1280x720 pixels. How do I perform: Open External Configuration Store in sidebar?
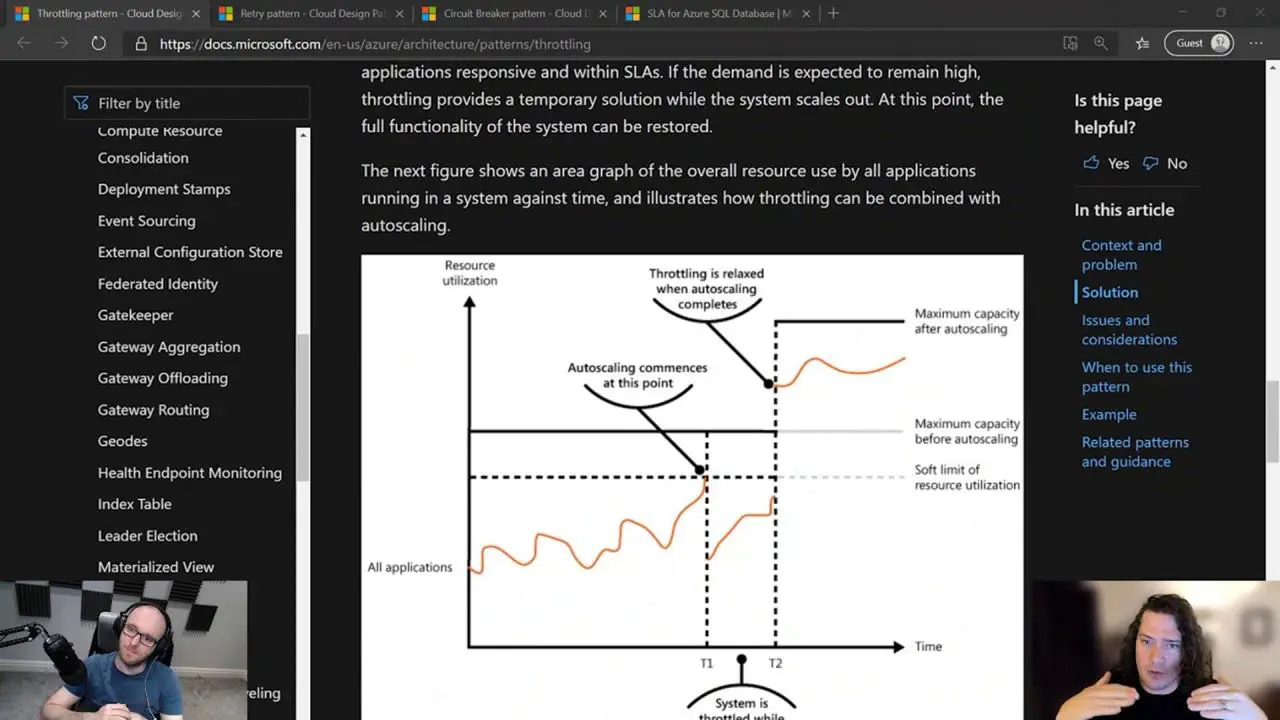pyautogui.click(x=190, y=252)
